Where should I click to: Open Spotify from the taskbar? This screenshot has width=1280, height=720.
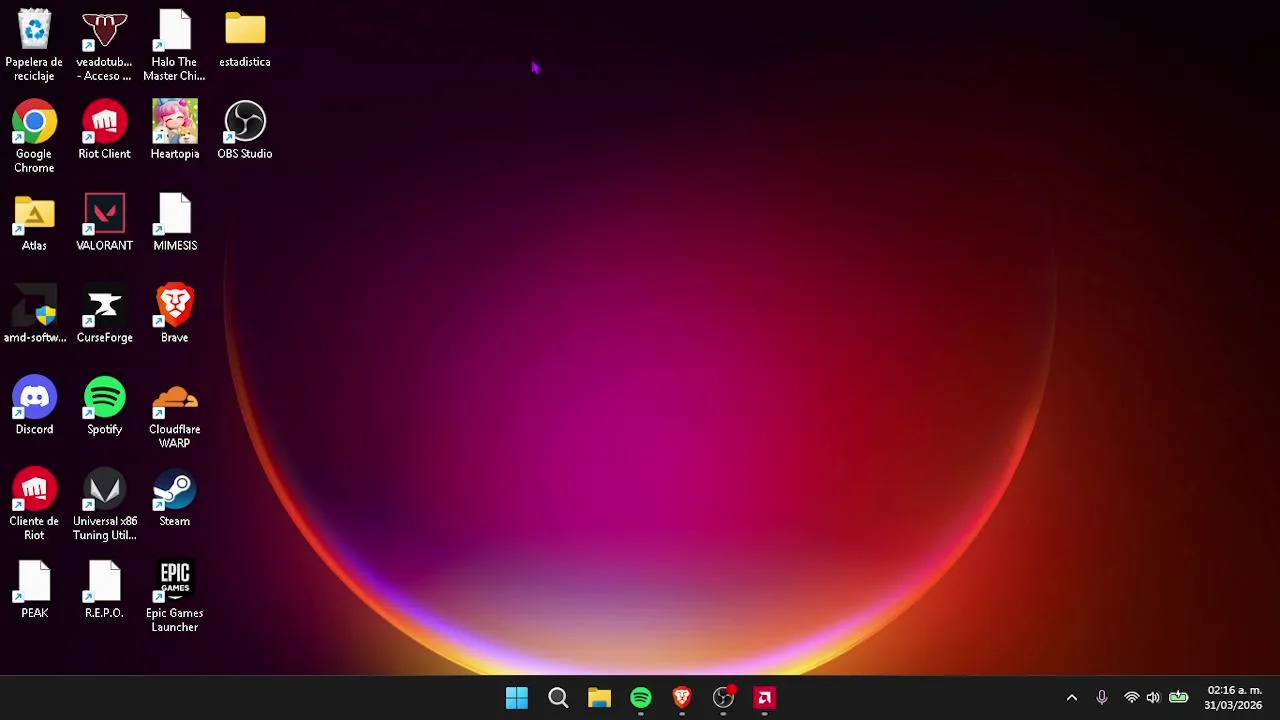tap(641, 698)
